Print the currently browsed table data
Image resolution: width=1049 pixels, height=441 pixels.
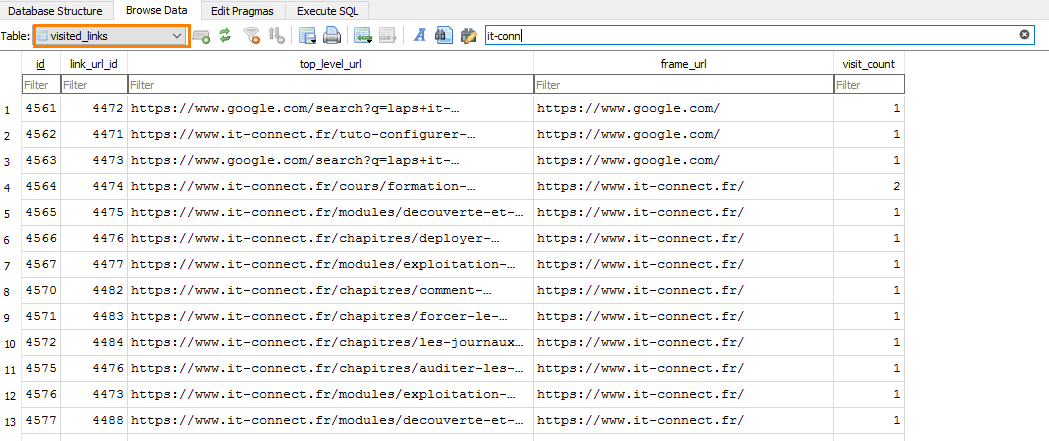click(332, 35)
